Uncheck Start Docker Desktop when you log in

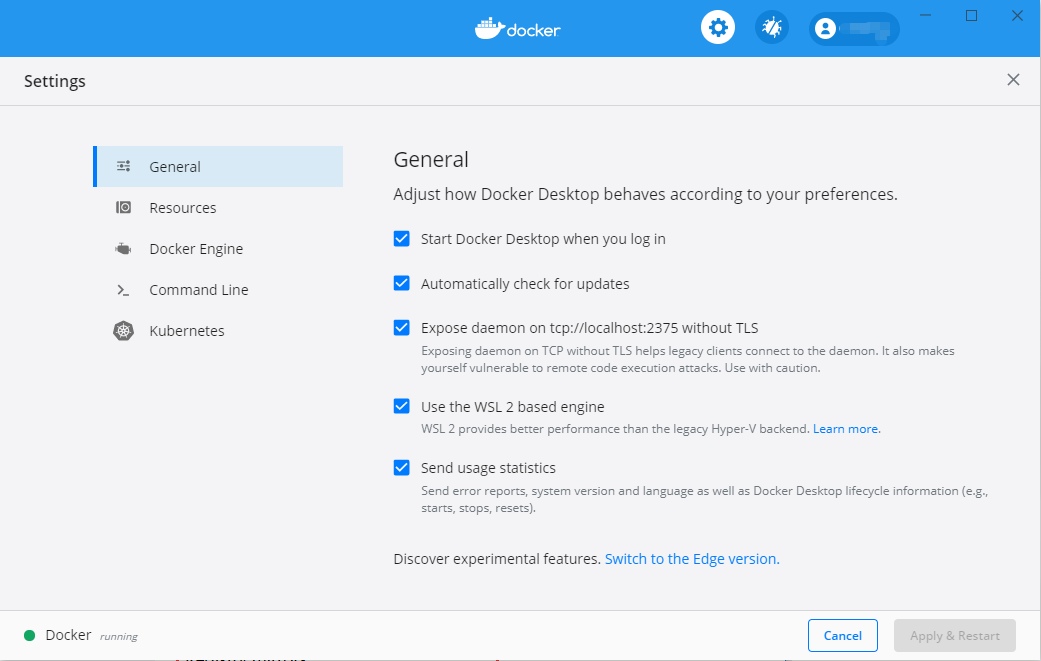point(402,239)
